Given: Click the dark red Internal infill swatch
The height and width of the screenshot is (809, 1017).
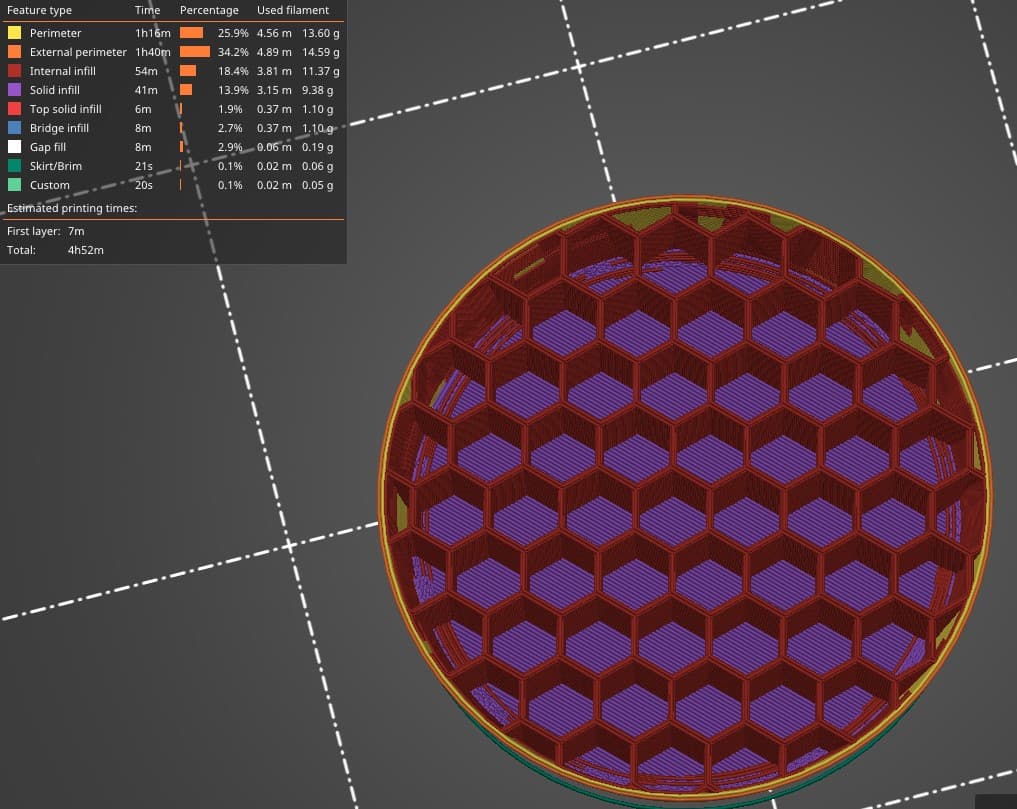Looking at the screenshot, I should point(14,71).
